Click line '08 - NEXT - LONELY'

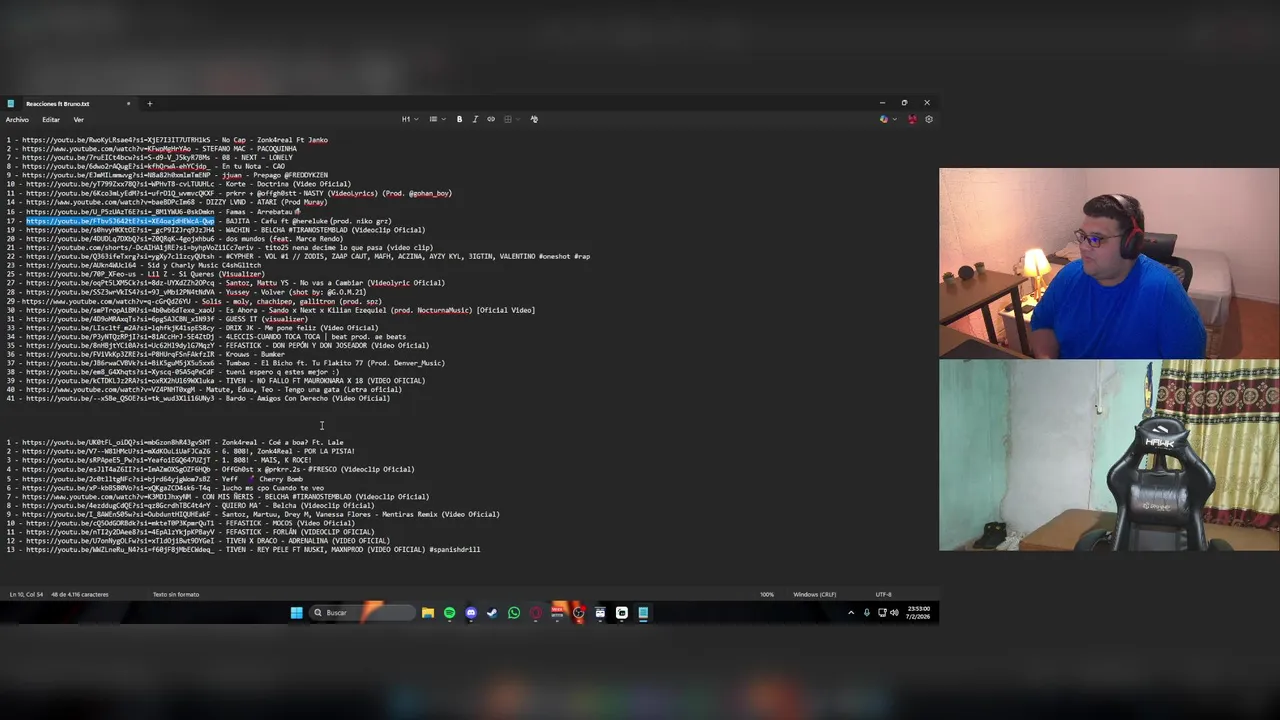point(257,158)
